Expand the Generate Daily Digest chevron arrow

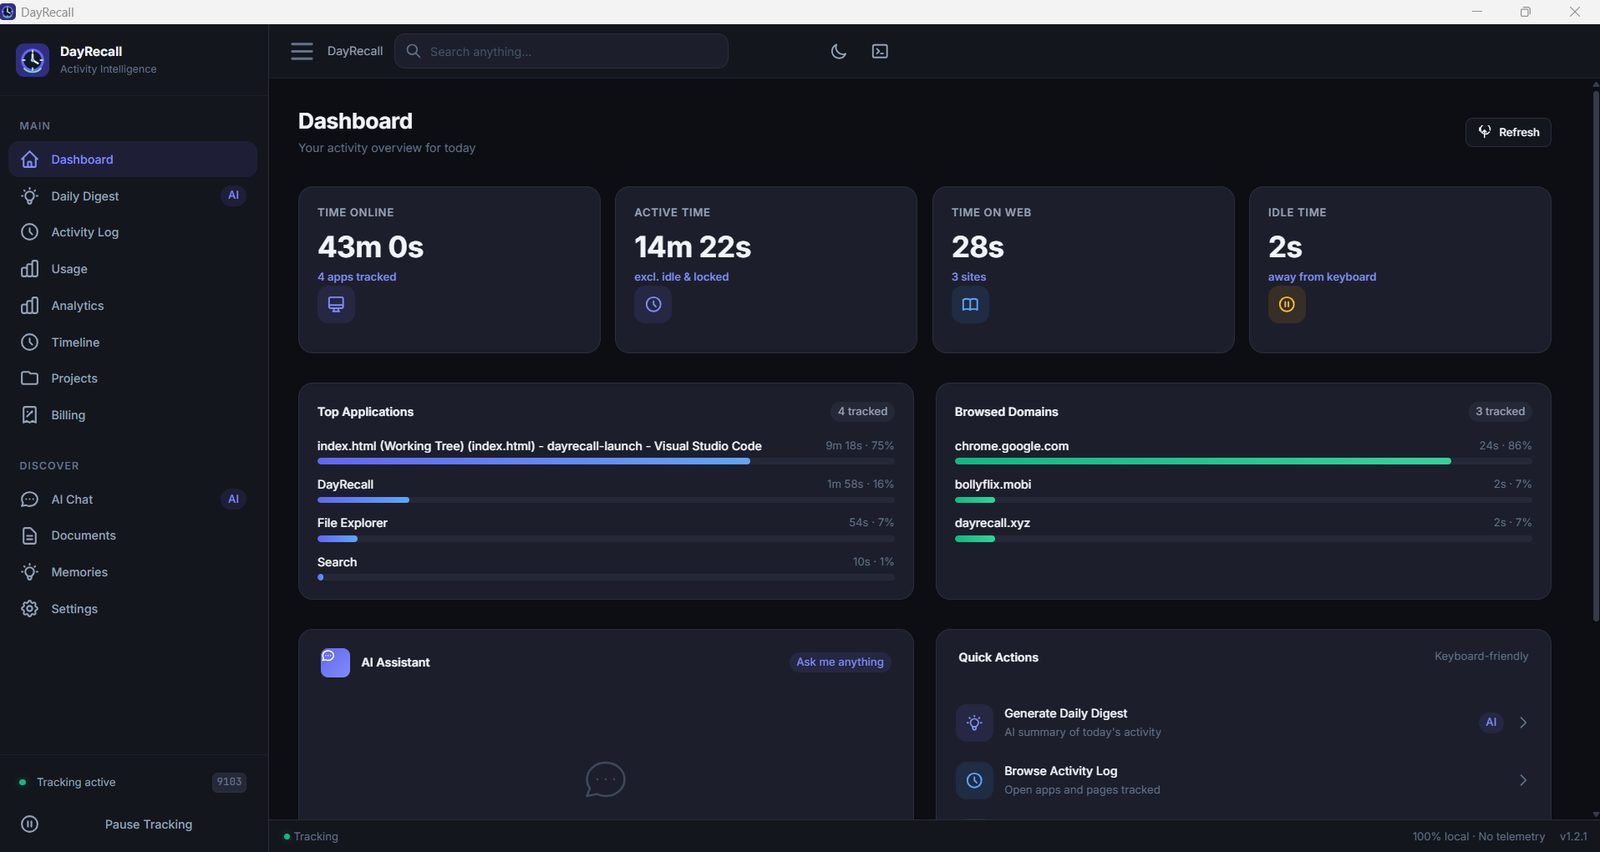1523,722
